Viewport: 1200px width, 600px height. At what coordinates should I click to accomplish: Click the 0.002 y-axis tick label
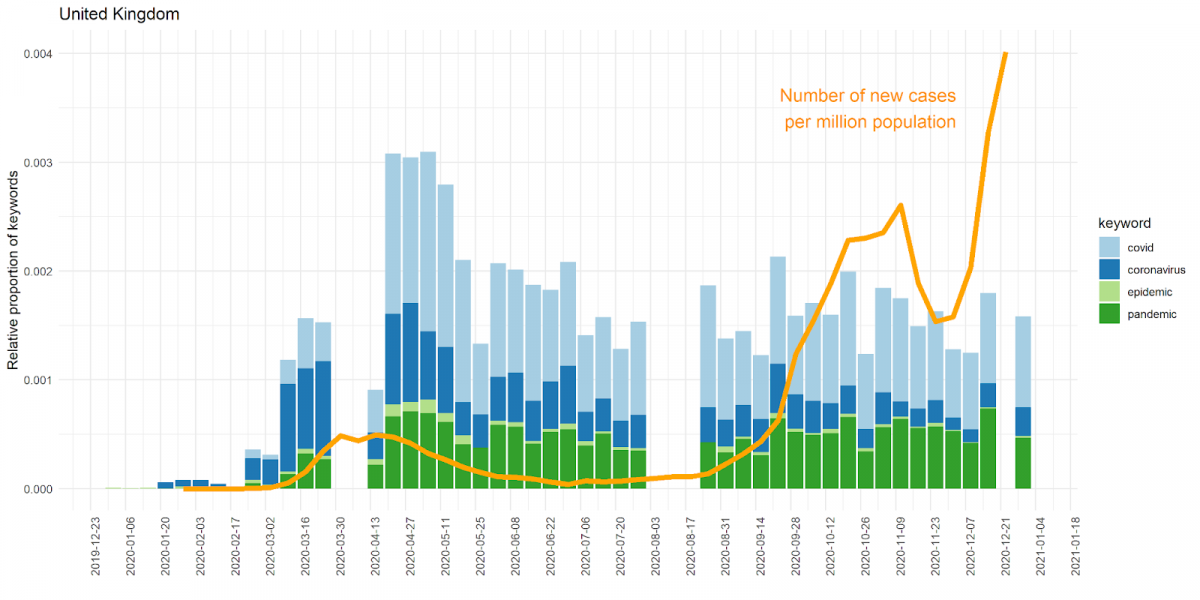[x=40, y=271]
